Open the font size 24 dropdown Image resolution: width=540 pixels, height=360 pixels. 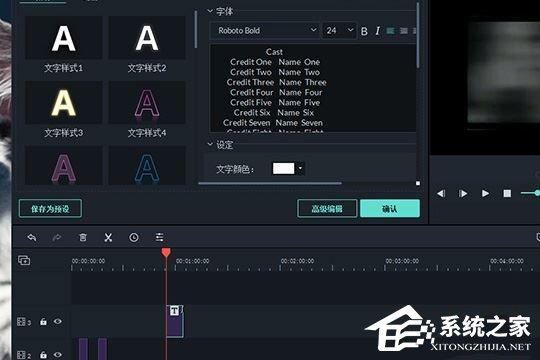coord(339,31)
